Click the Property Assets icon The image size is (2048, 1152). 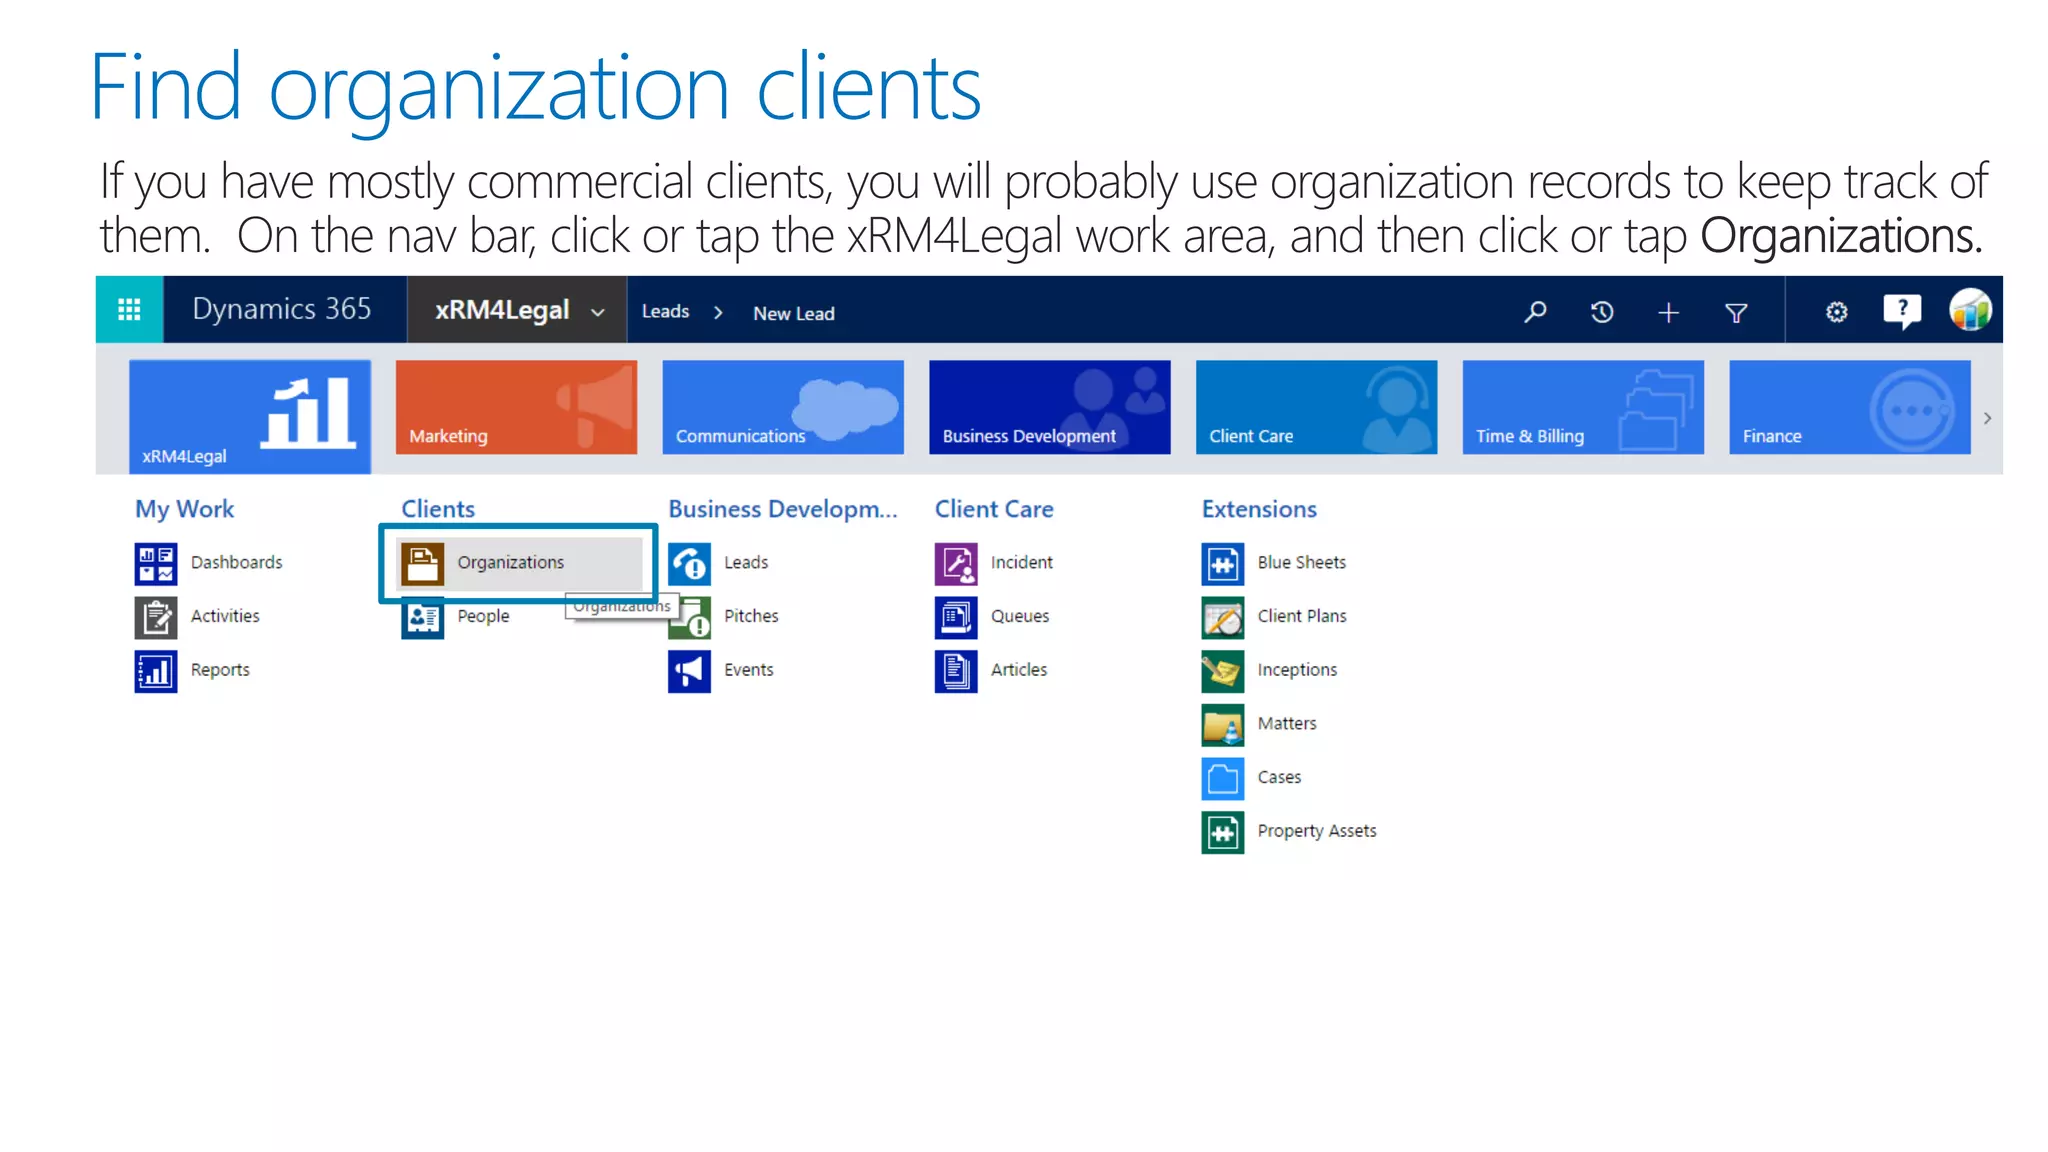[1222, 832]
